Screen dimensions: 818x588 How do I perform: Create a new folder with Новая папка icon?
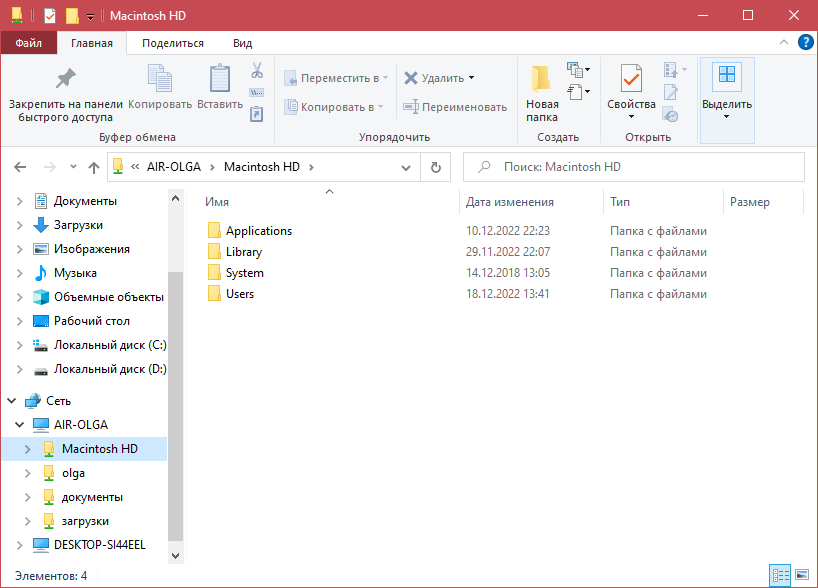click(x=542, y=80)
